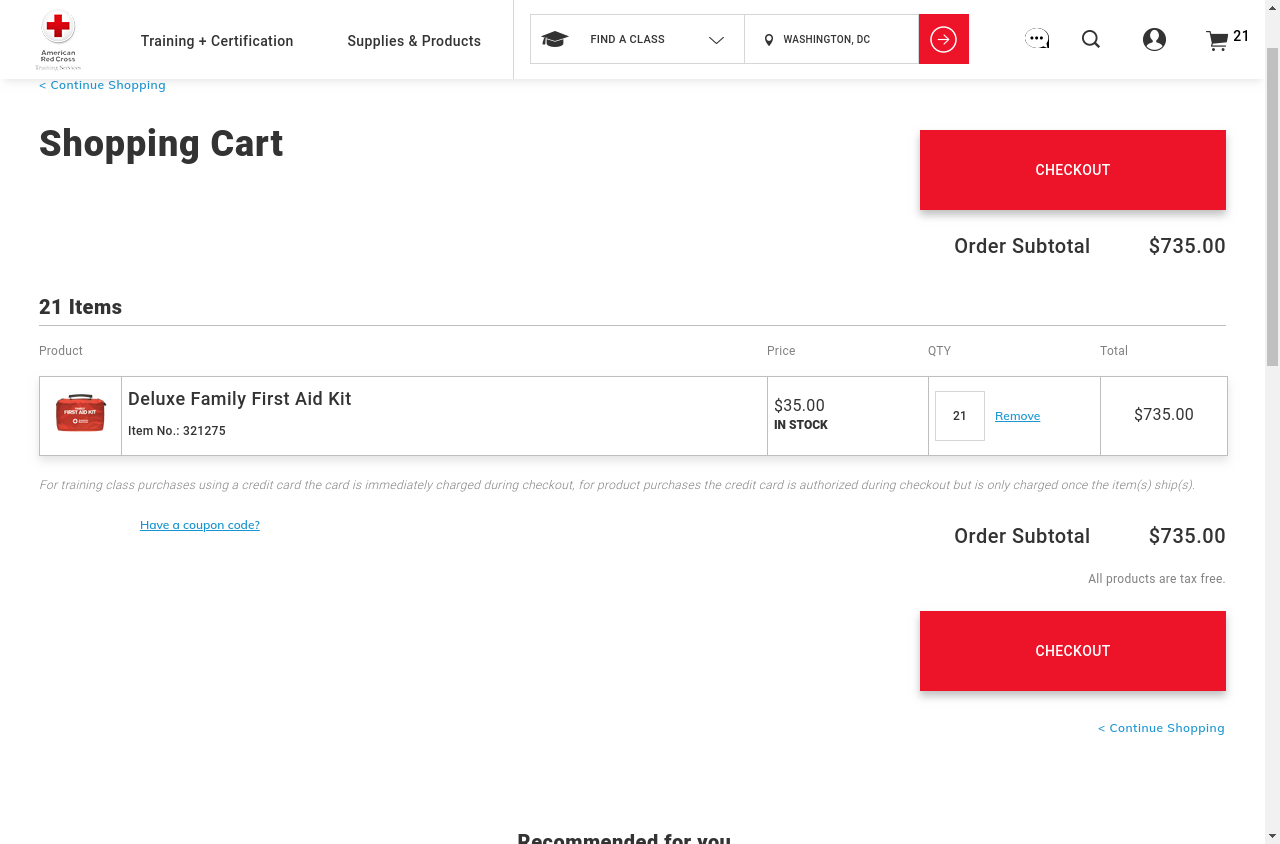The image size is (1280, 844).
Task: Click the bottom Checkout button
Action: tap(1072, 651)
